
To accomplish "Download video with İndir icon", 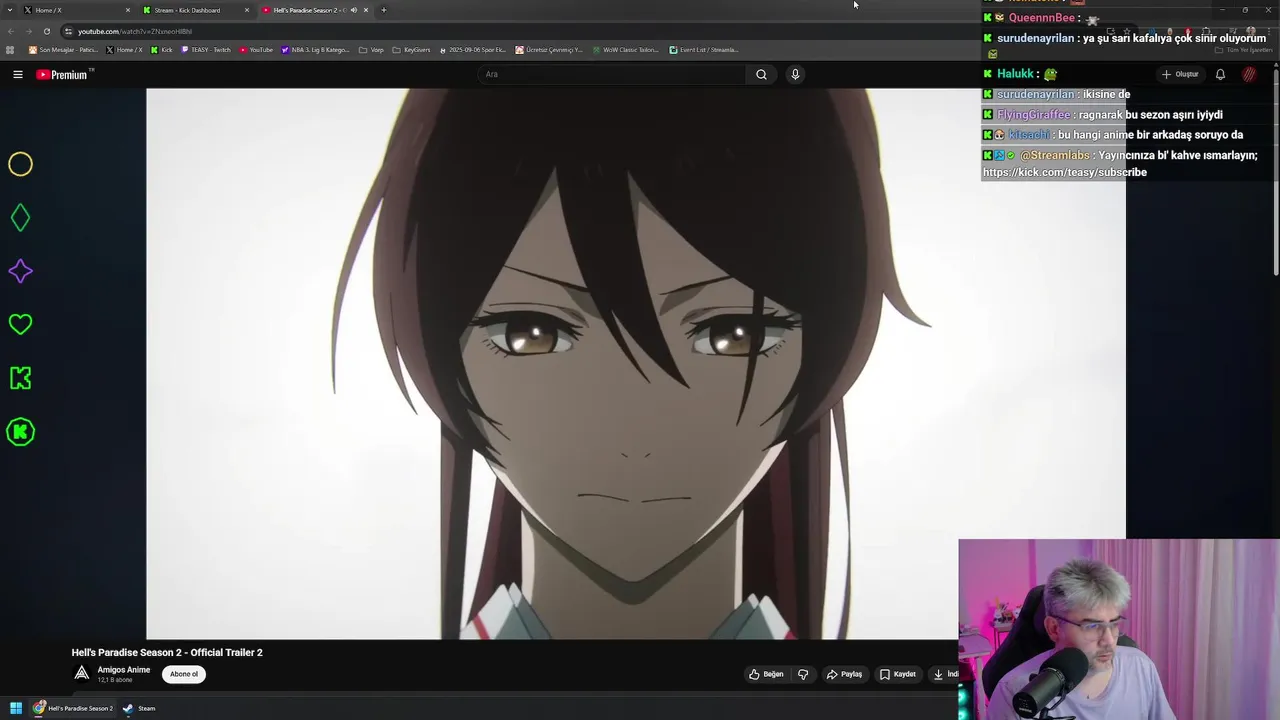I will (945, 674).
